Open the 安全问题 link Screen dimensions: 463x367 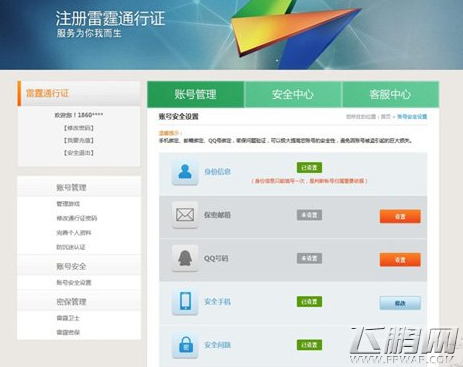(217, 345)
